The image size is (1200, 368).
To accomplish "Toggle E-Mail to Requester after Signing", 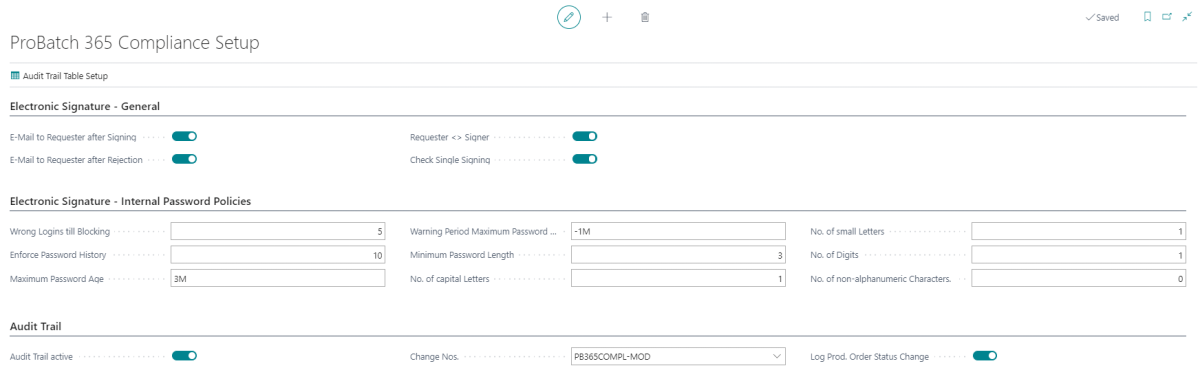I will click(185, 136).
